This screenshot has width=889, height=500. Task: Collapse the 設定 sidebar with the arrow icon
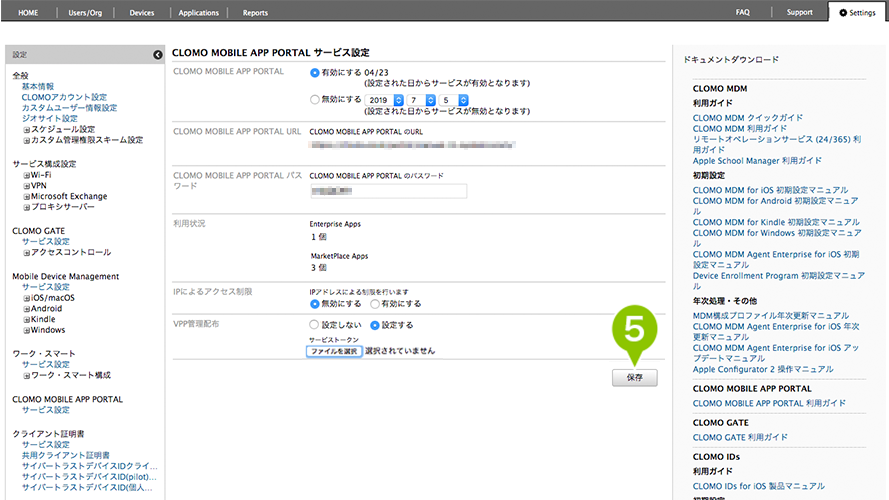coord(158,55)
